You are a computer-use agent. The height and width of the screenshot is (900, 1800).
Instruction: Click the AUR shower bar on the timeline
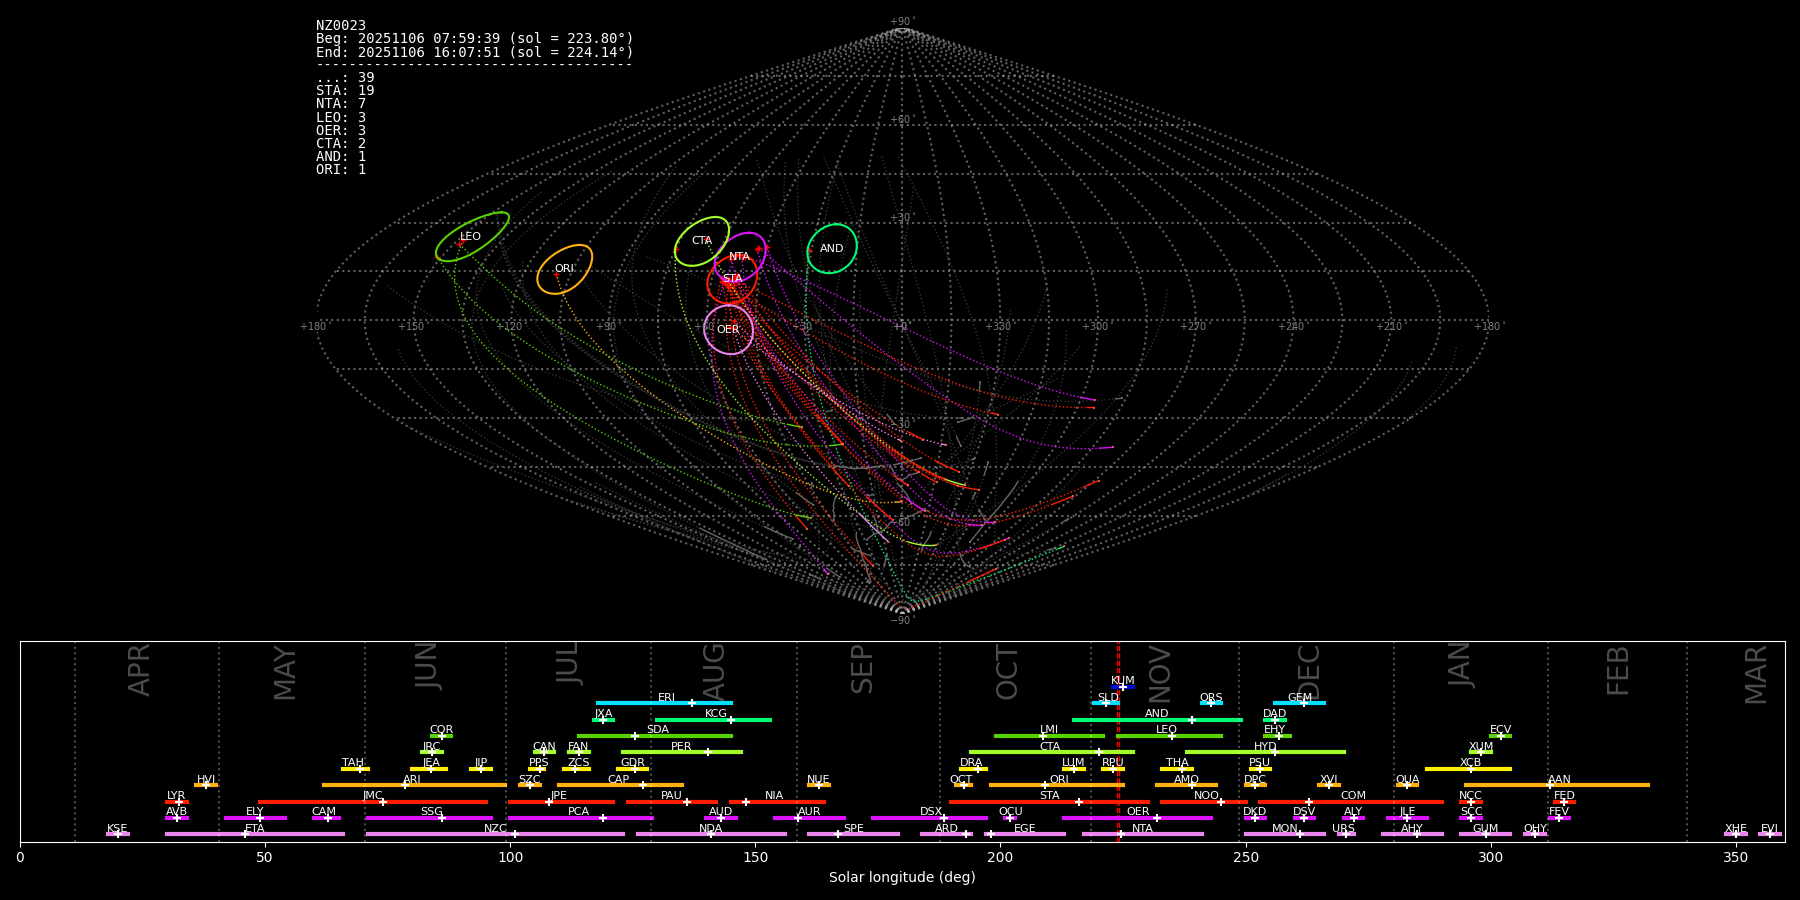[x=809, y=818]
